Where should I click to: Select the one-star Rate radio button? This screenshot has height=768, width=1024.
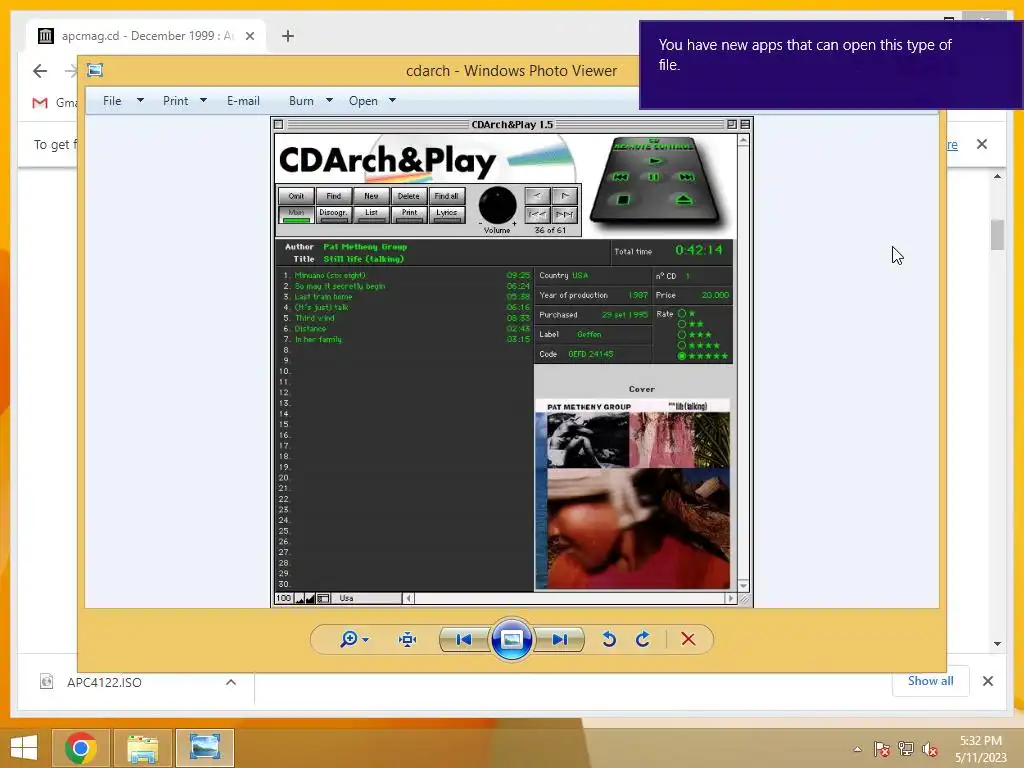(x=682, y=313)
